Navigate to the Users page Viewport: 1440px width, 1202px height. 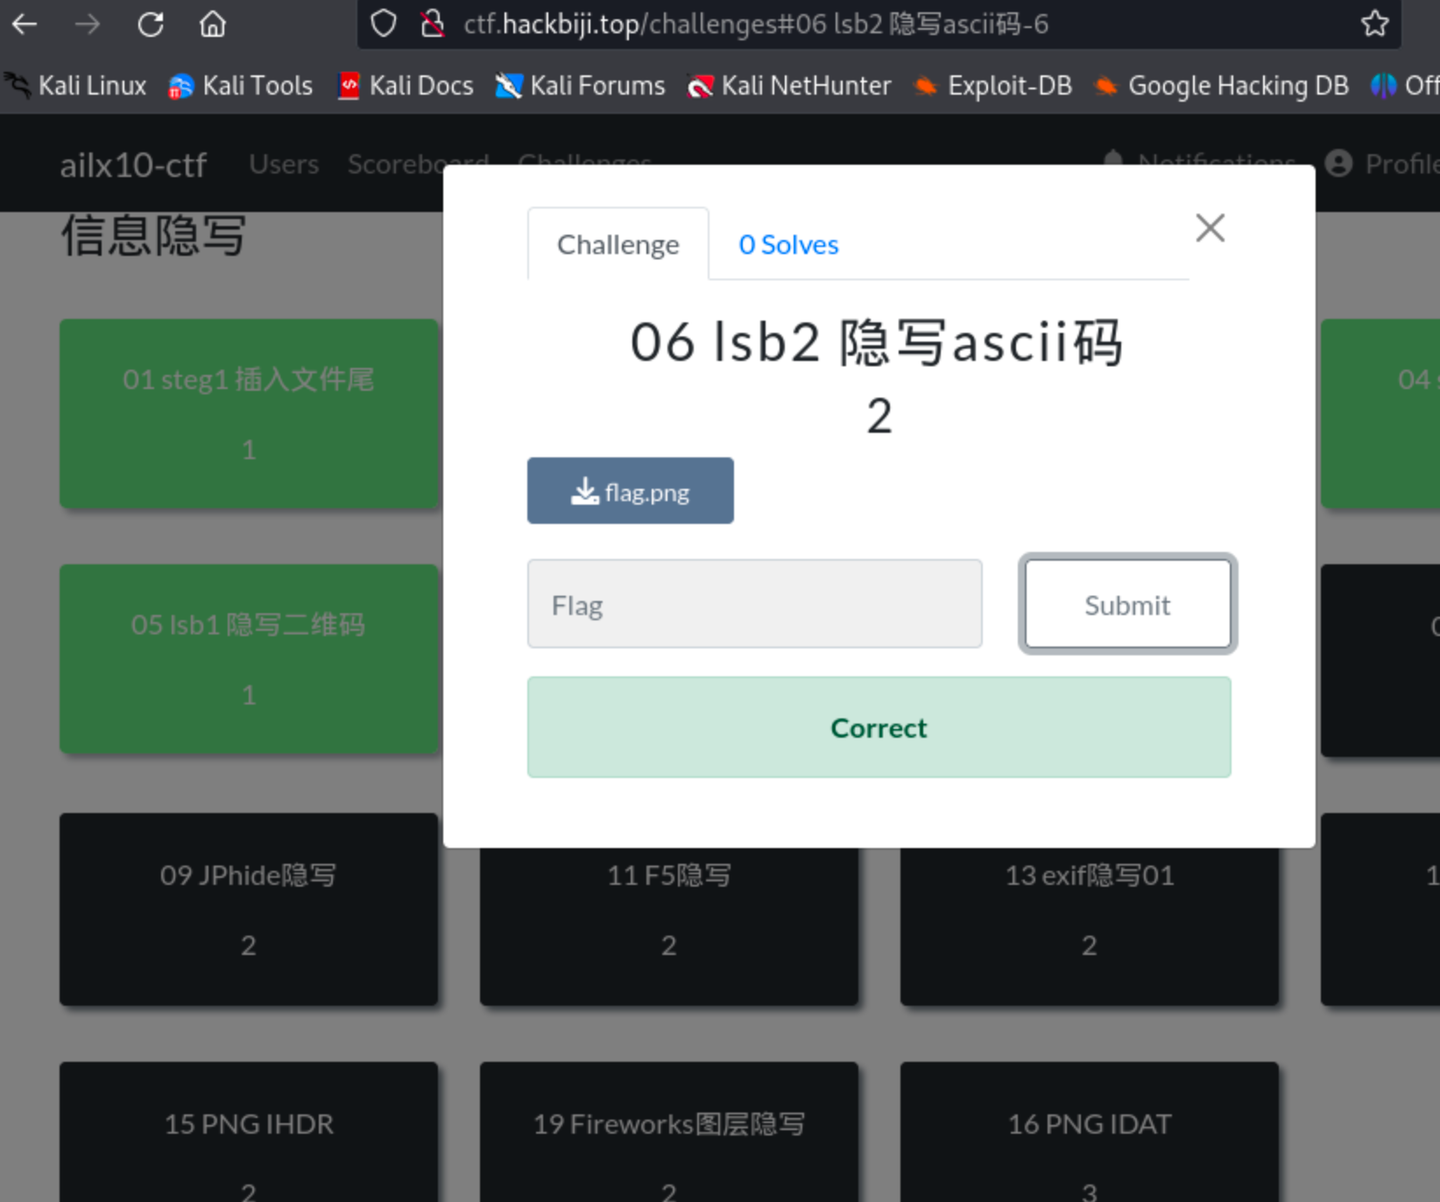283,163
